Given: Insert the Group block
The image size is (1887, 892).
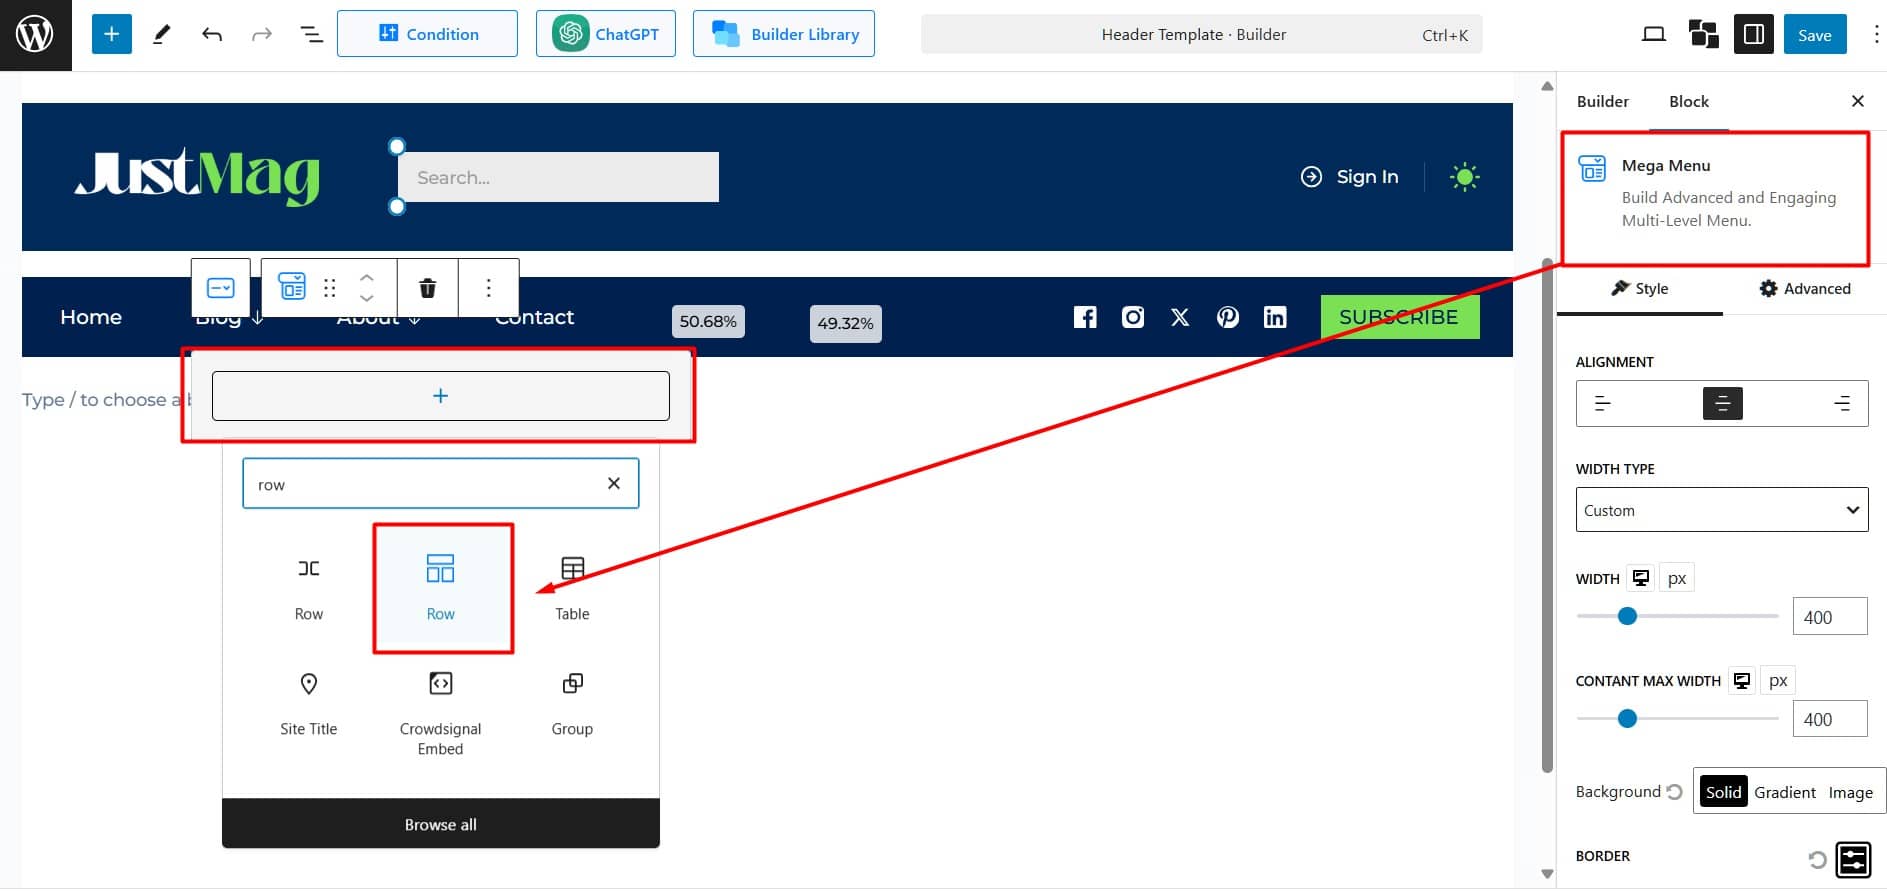Looking at the screenshot, I should pos(572,705).
